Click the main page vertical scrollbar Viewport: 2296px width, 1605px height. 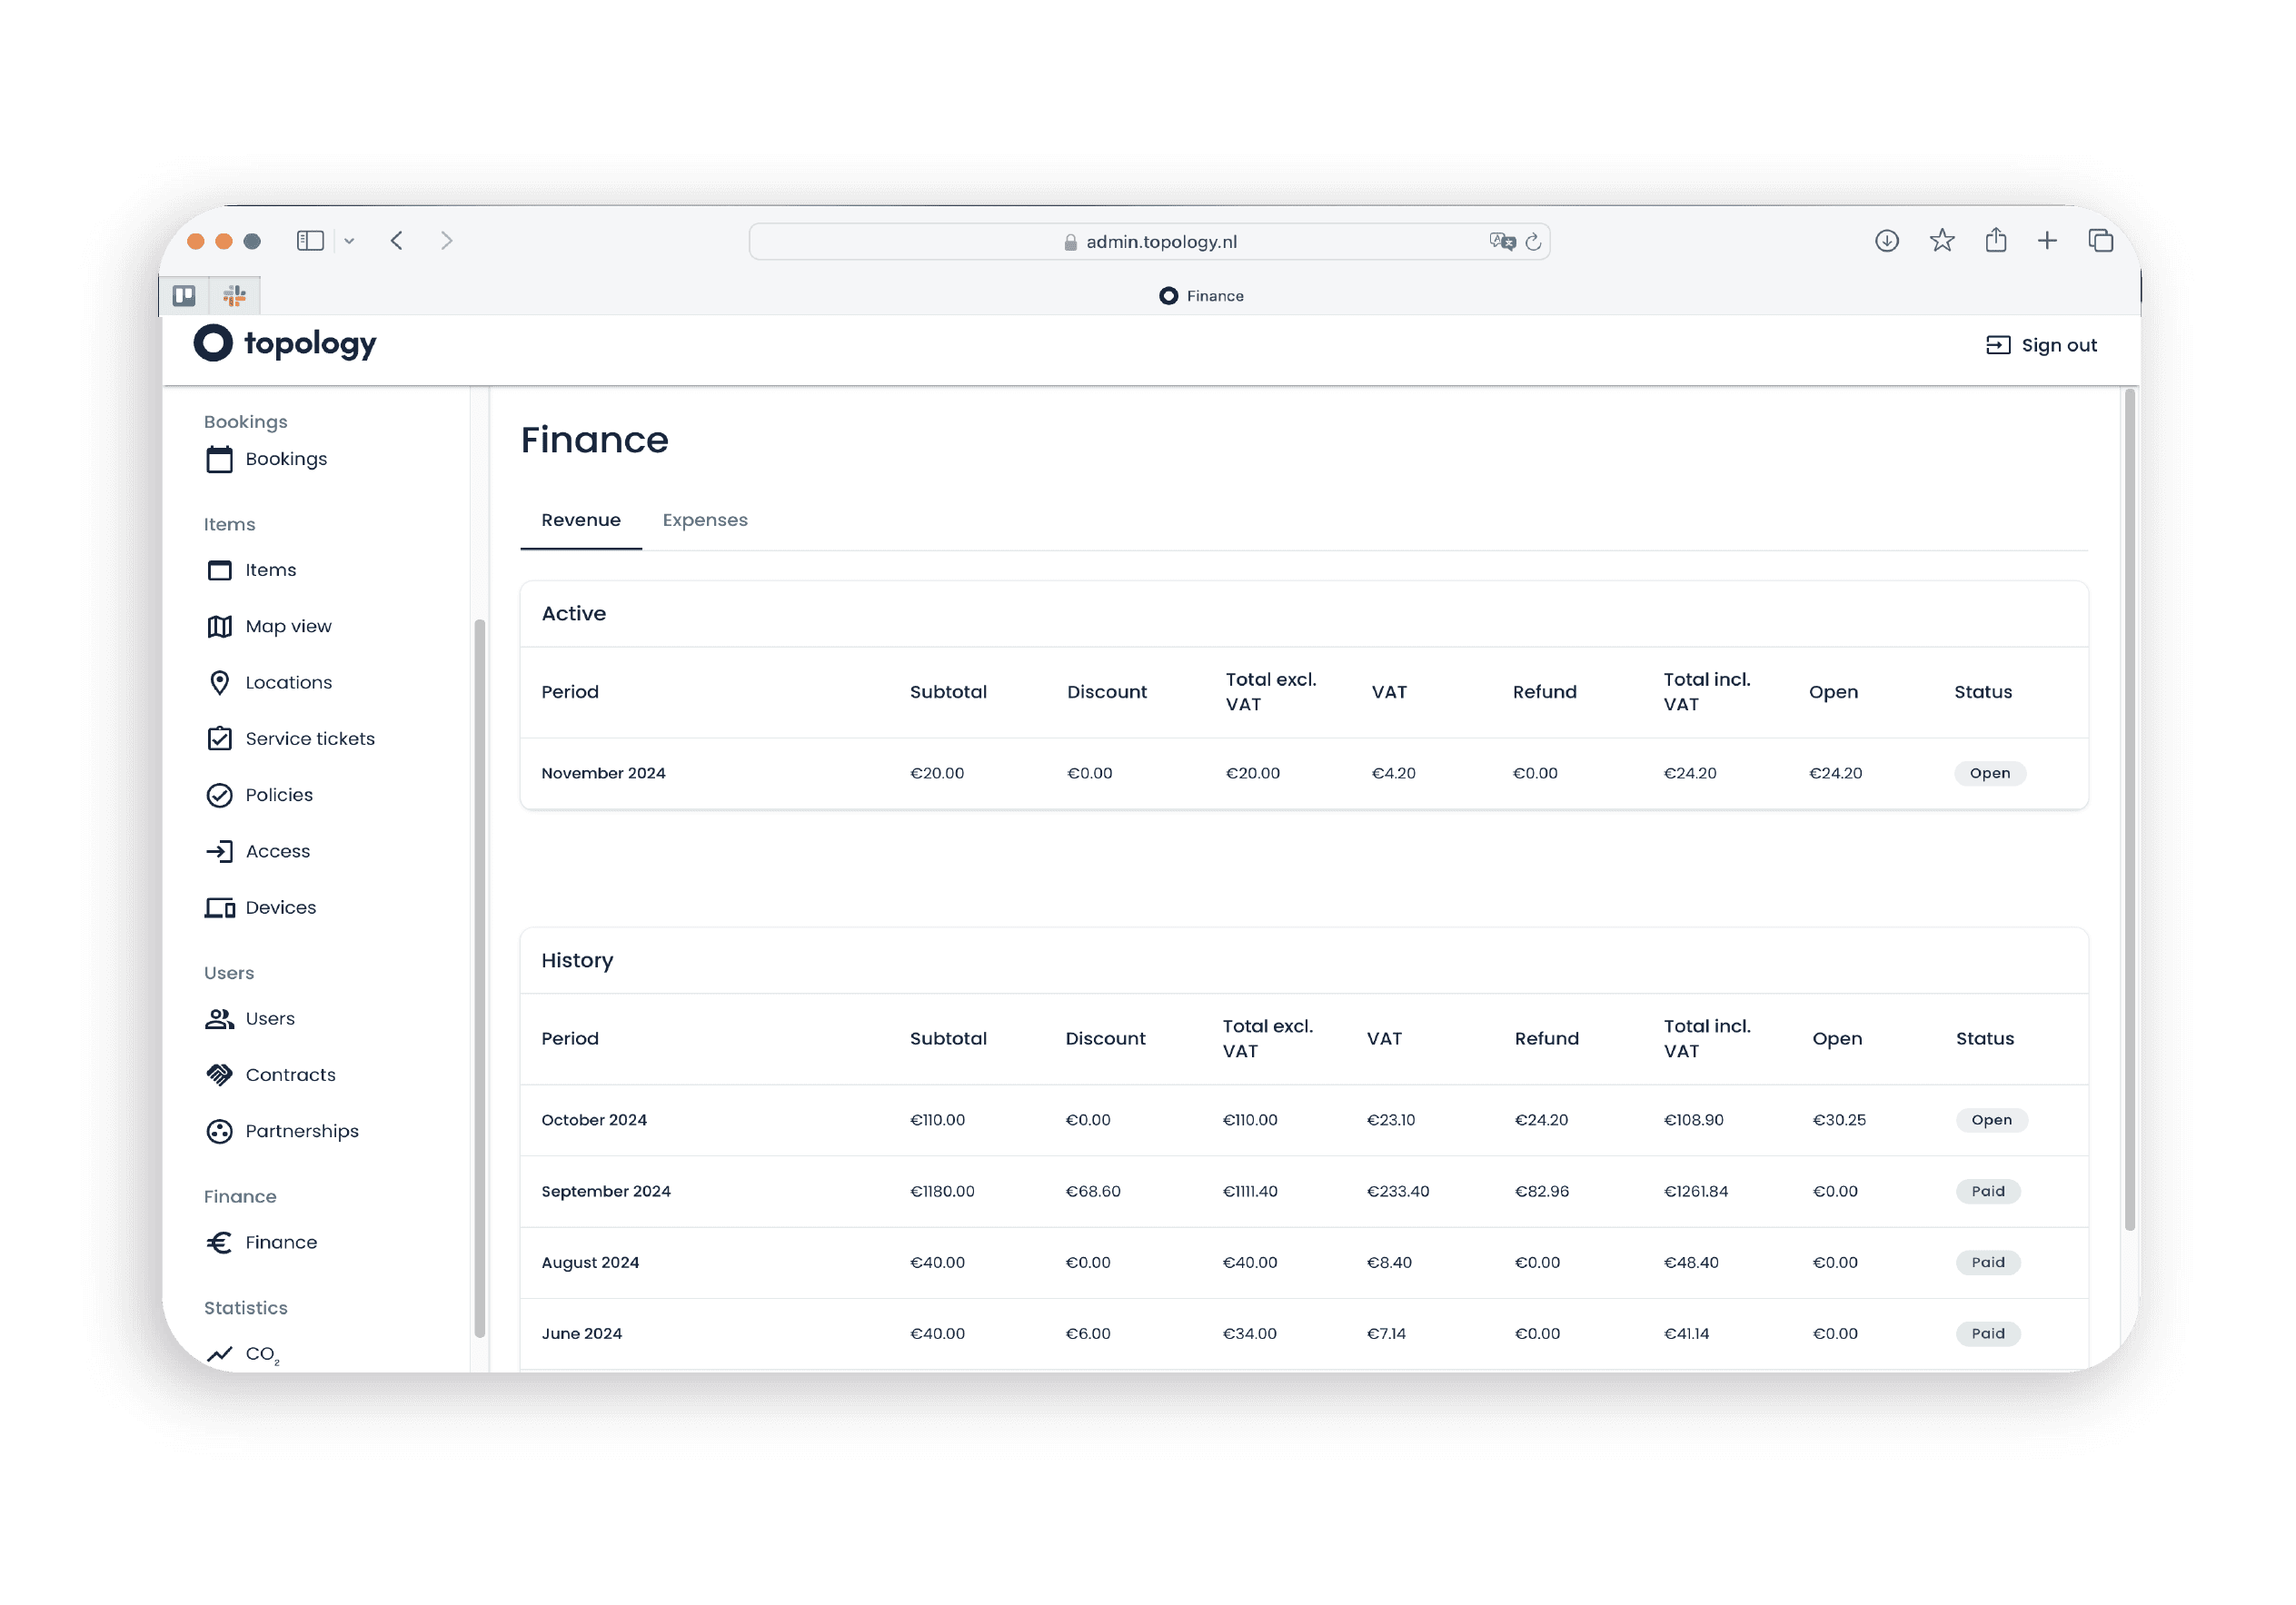point(2129,810)
